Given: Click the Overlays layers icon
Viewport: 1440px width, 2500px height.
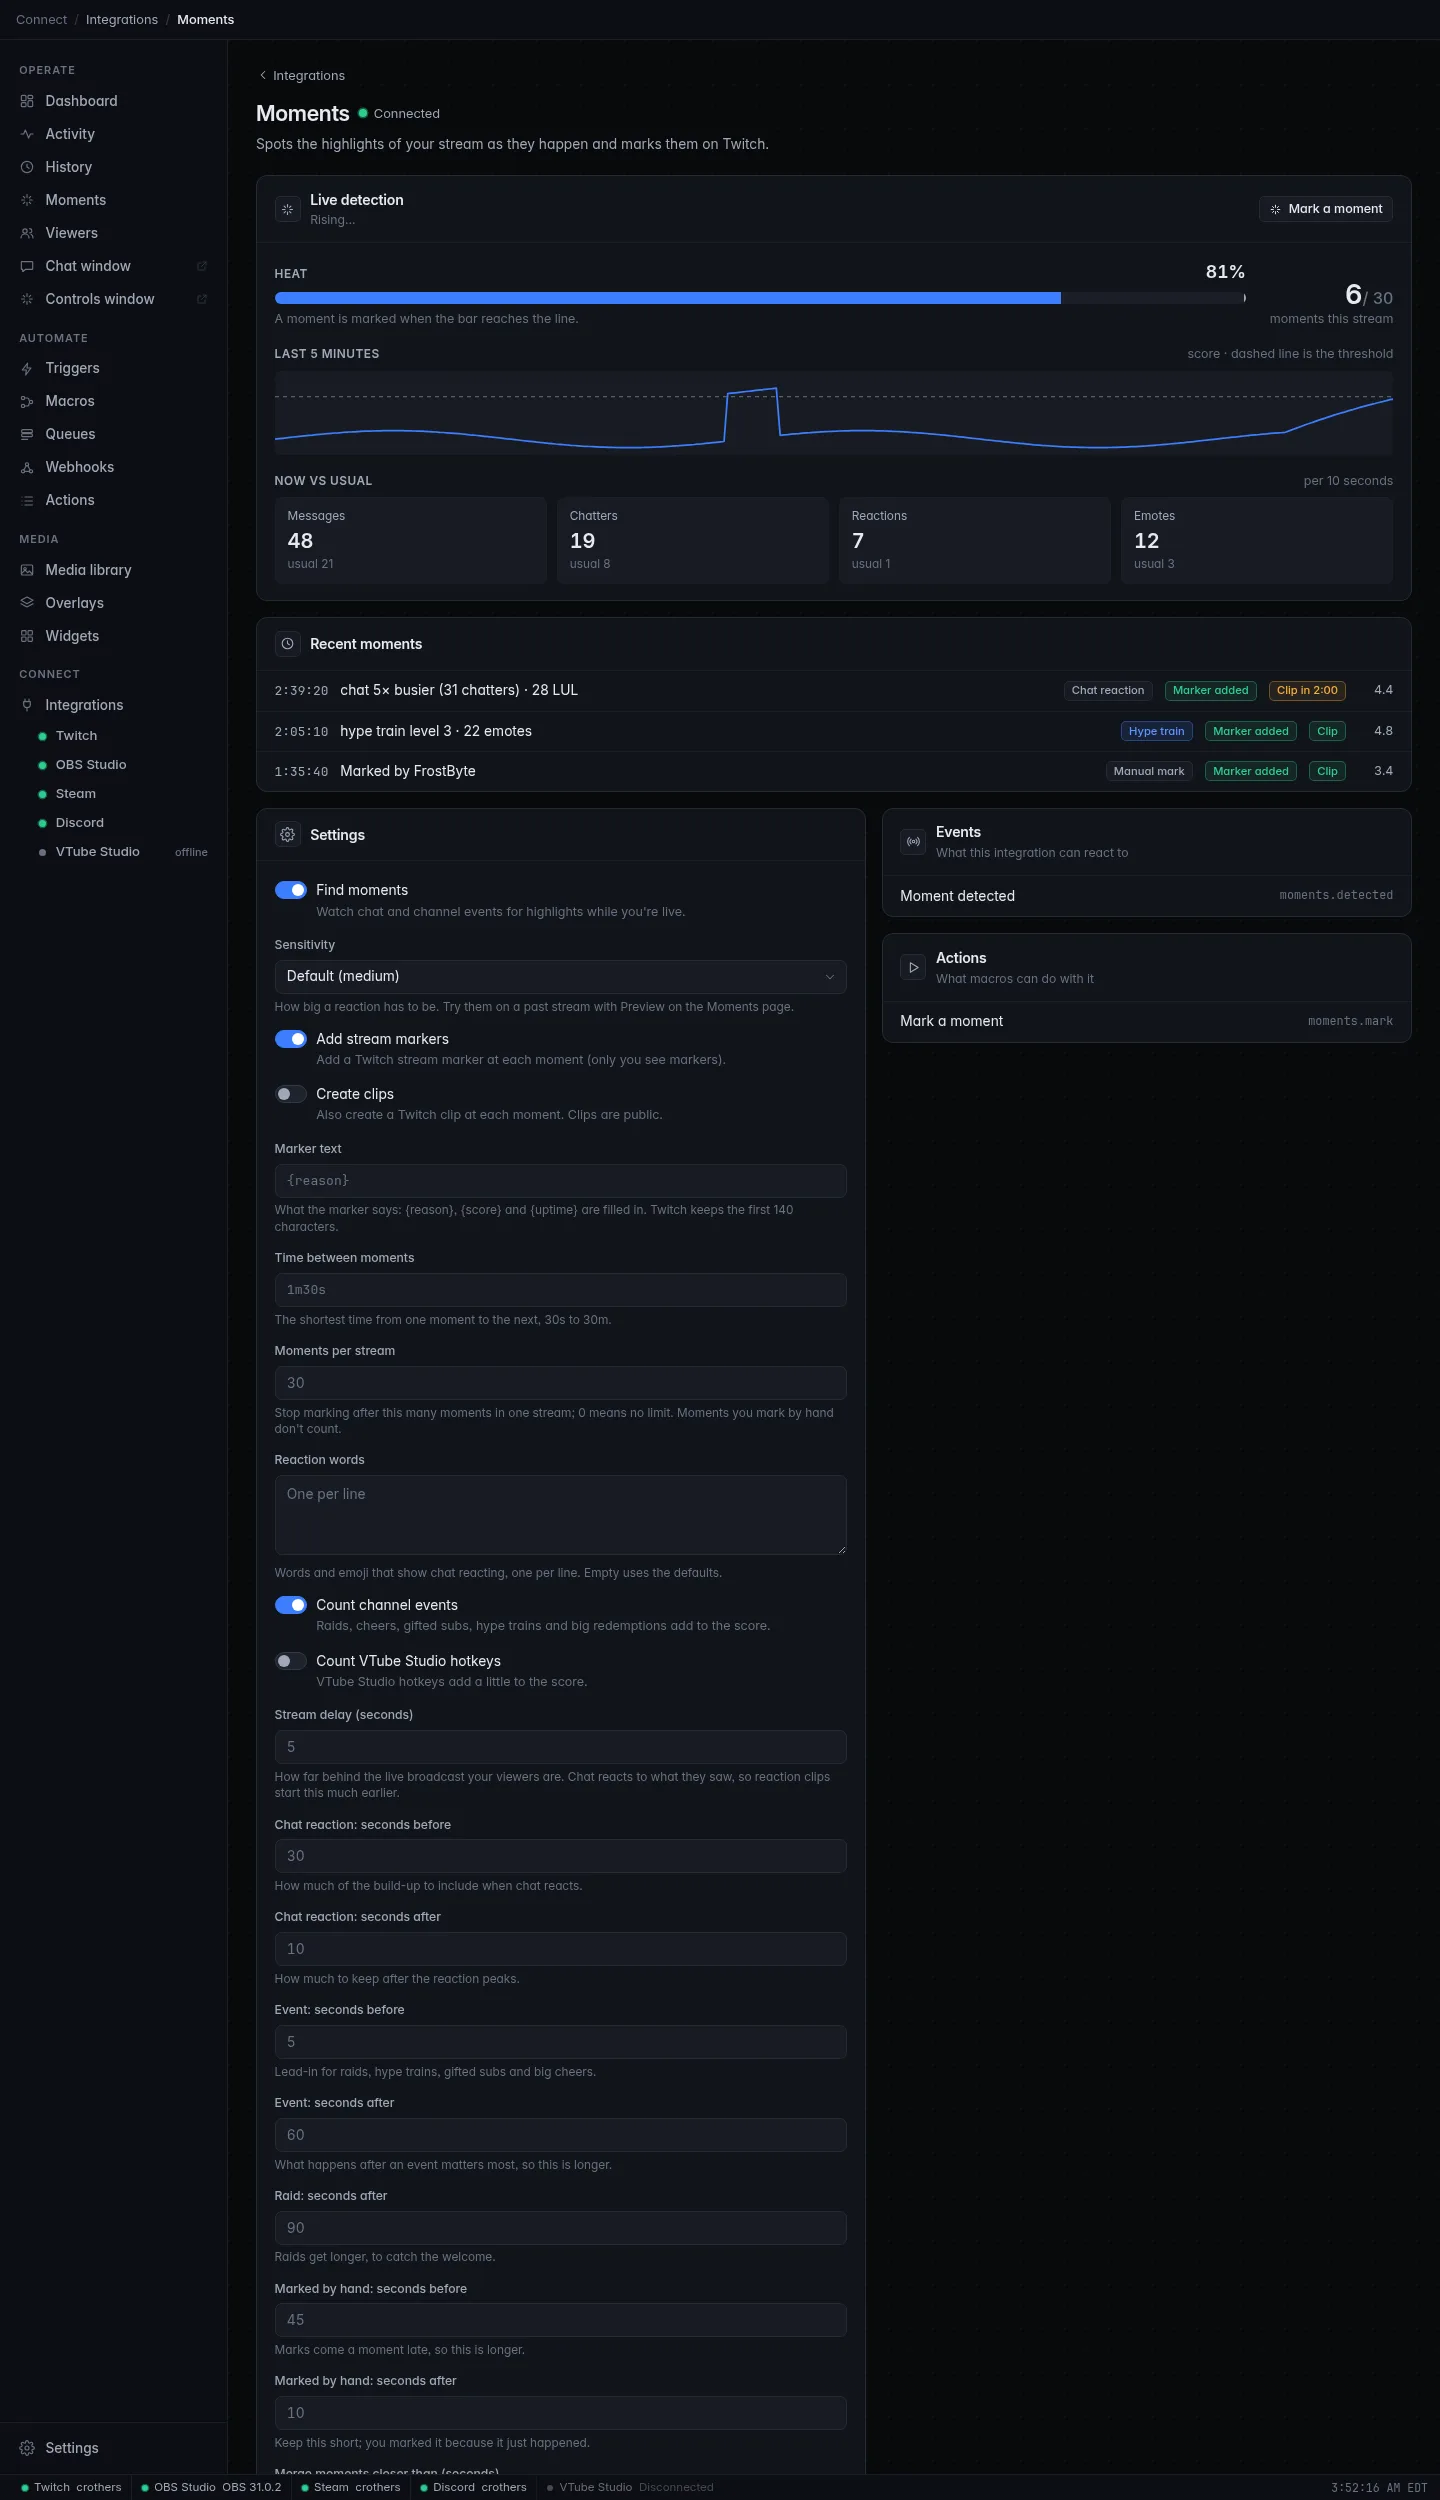Looking at the screenshot, I should [x=27, y=603].
